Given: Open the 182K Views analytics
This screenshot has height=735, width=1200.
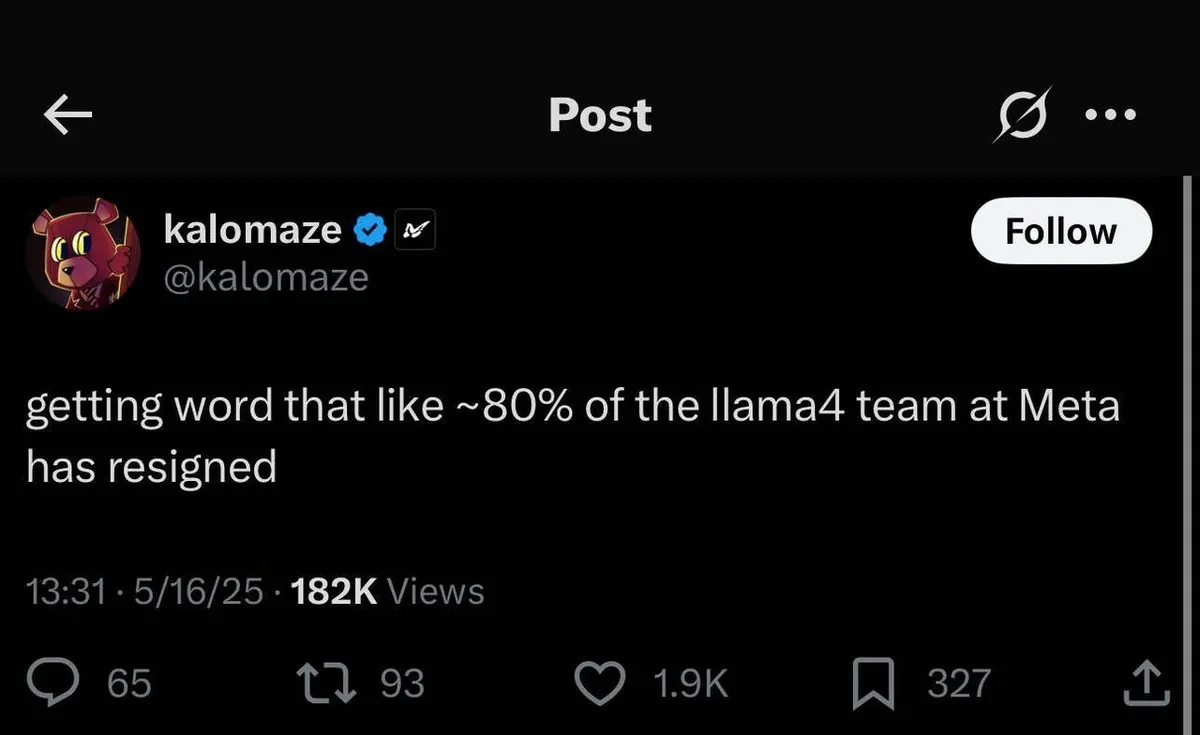Looking at the screenshot, I should (386, 591).
